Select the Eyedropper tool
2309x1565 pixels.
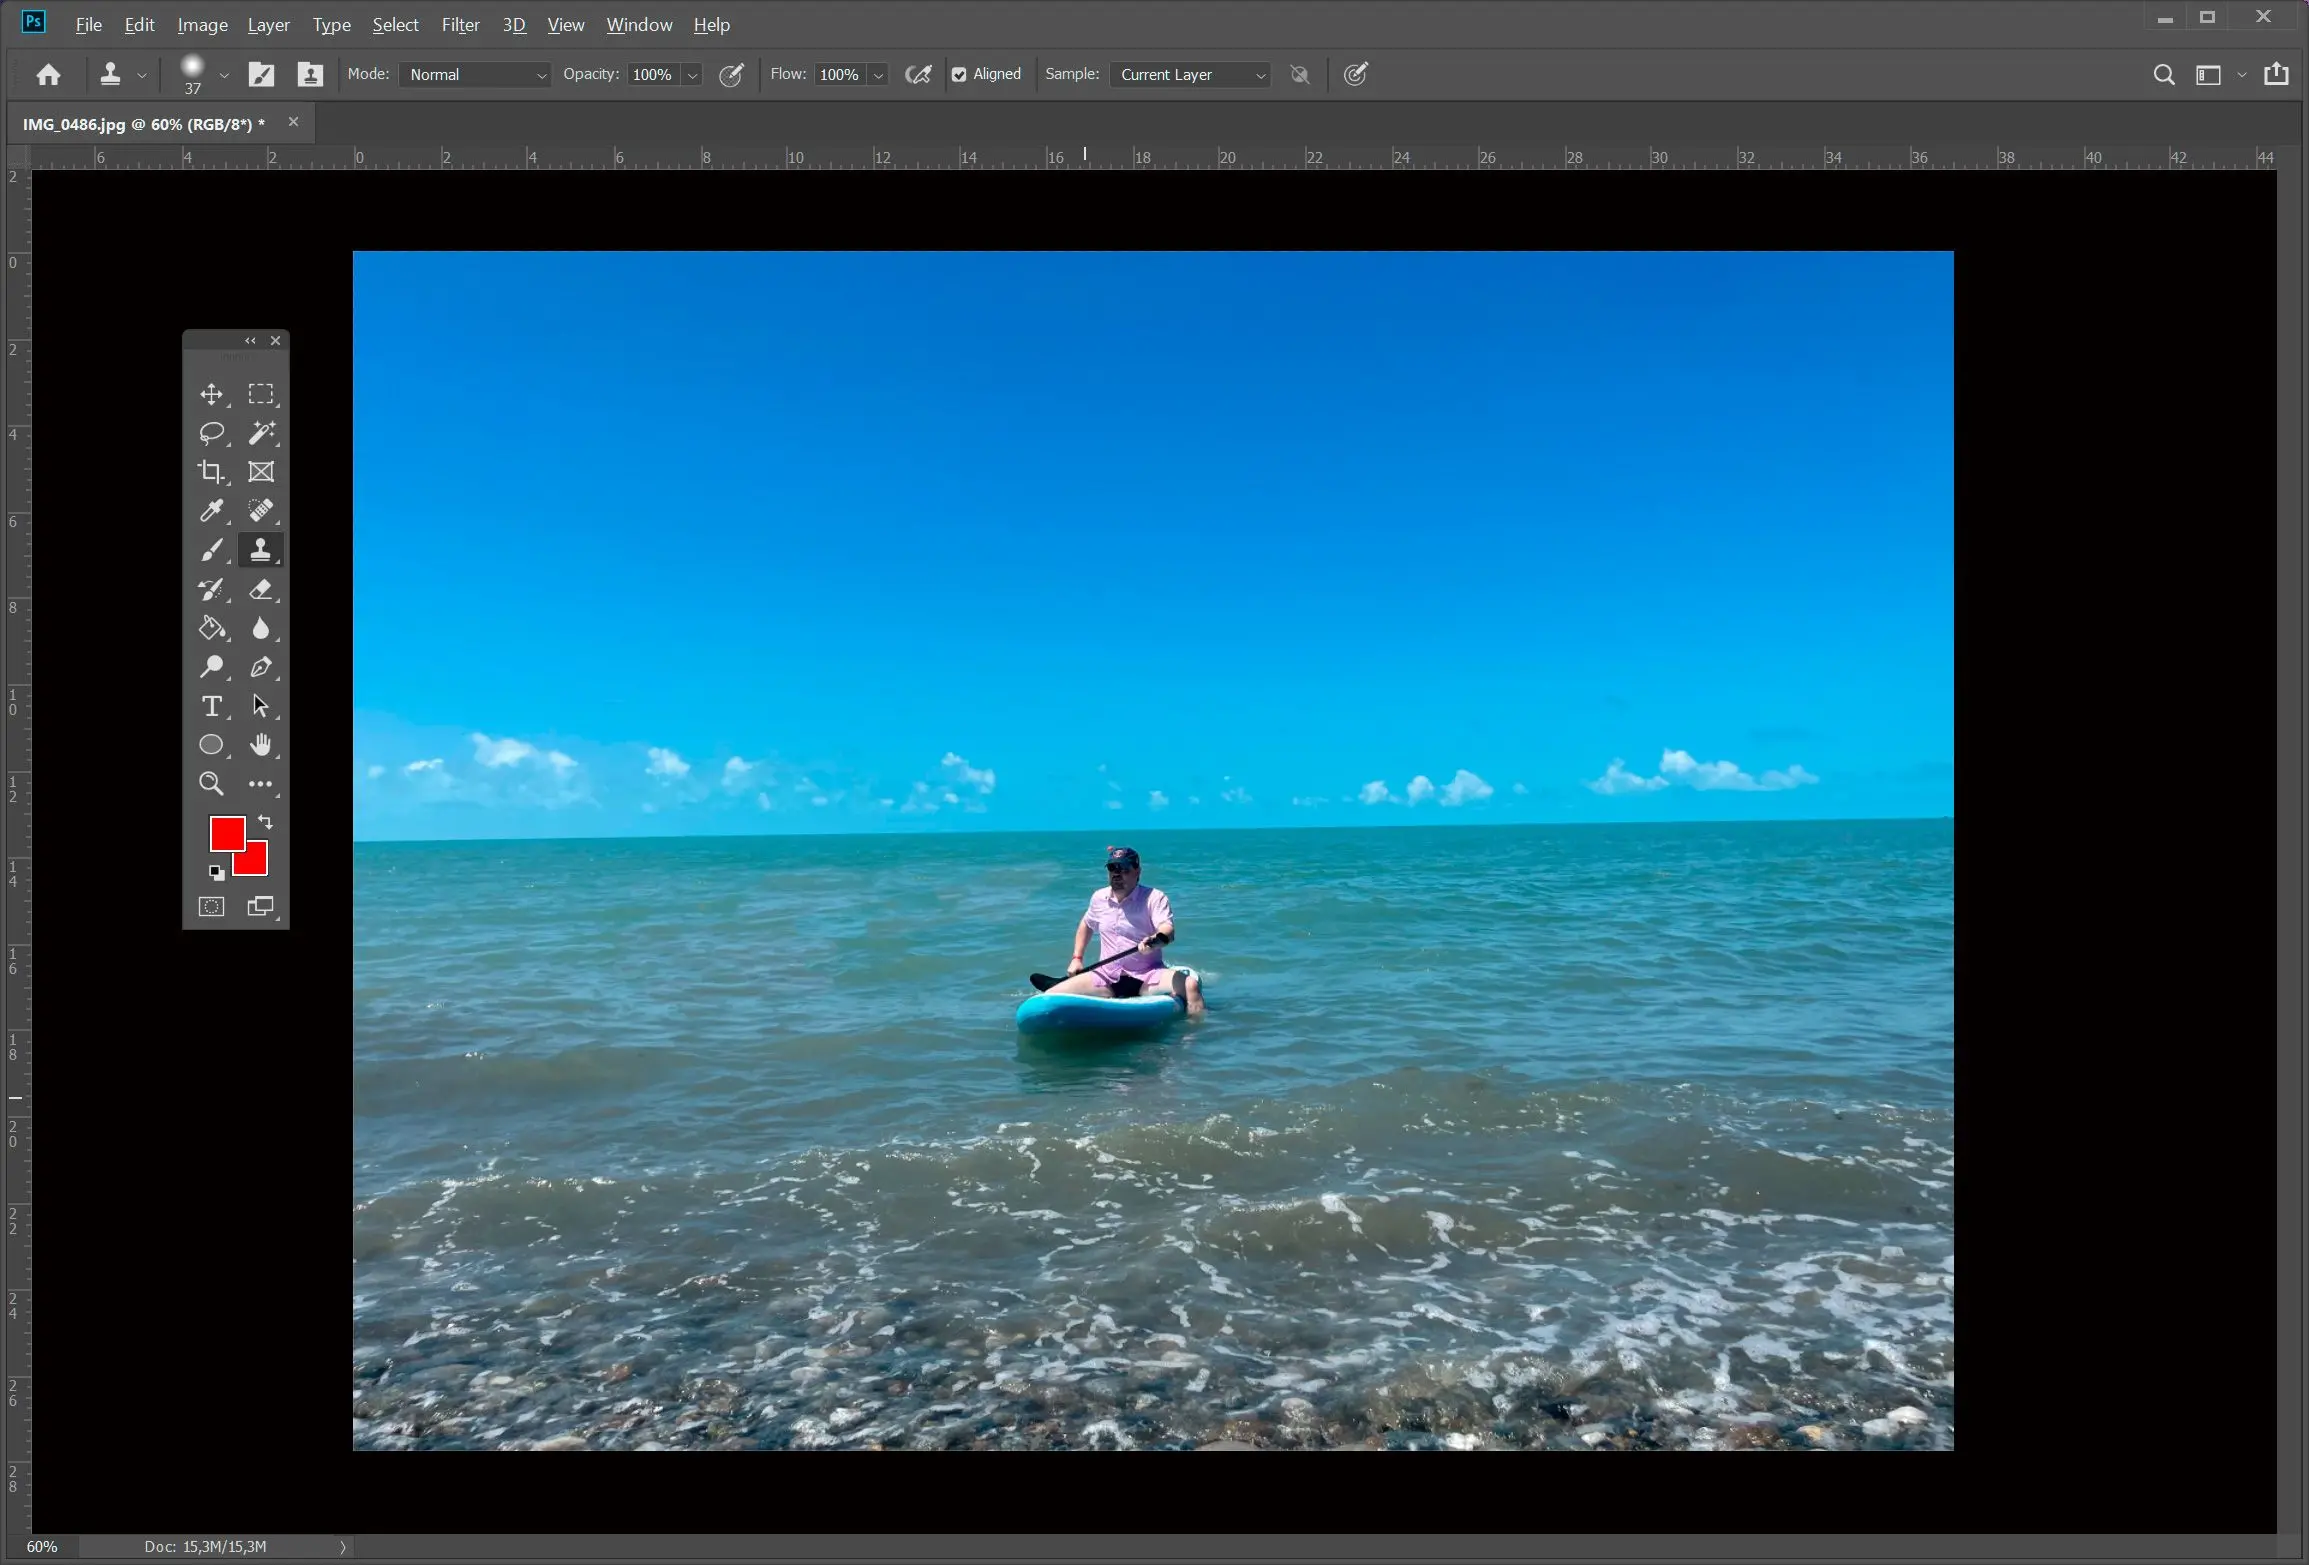point(211,510)
